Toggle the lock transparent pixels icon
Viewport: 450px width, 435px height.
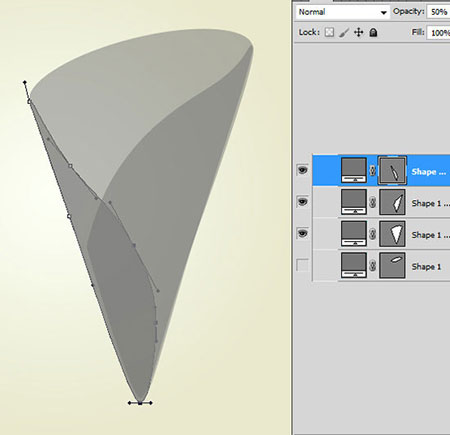[329, 32]
